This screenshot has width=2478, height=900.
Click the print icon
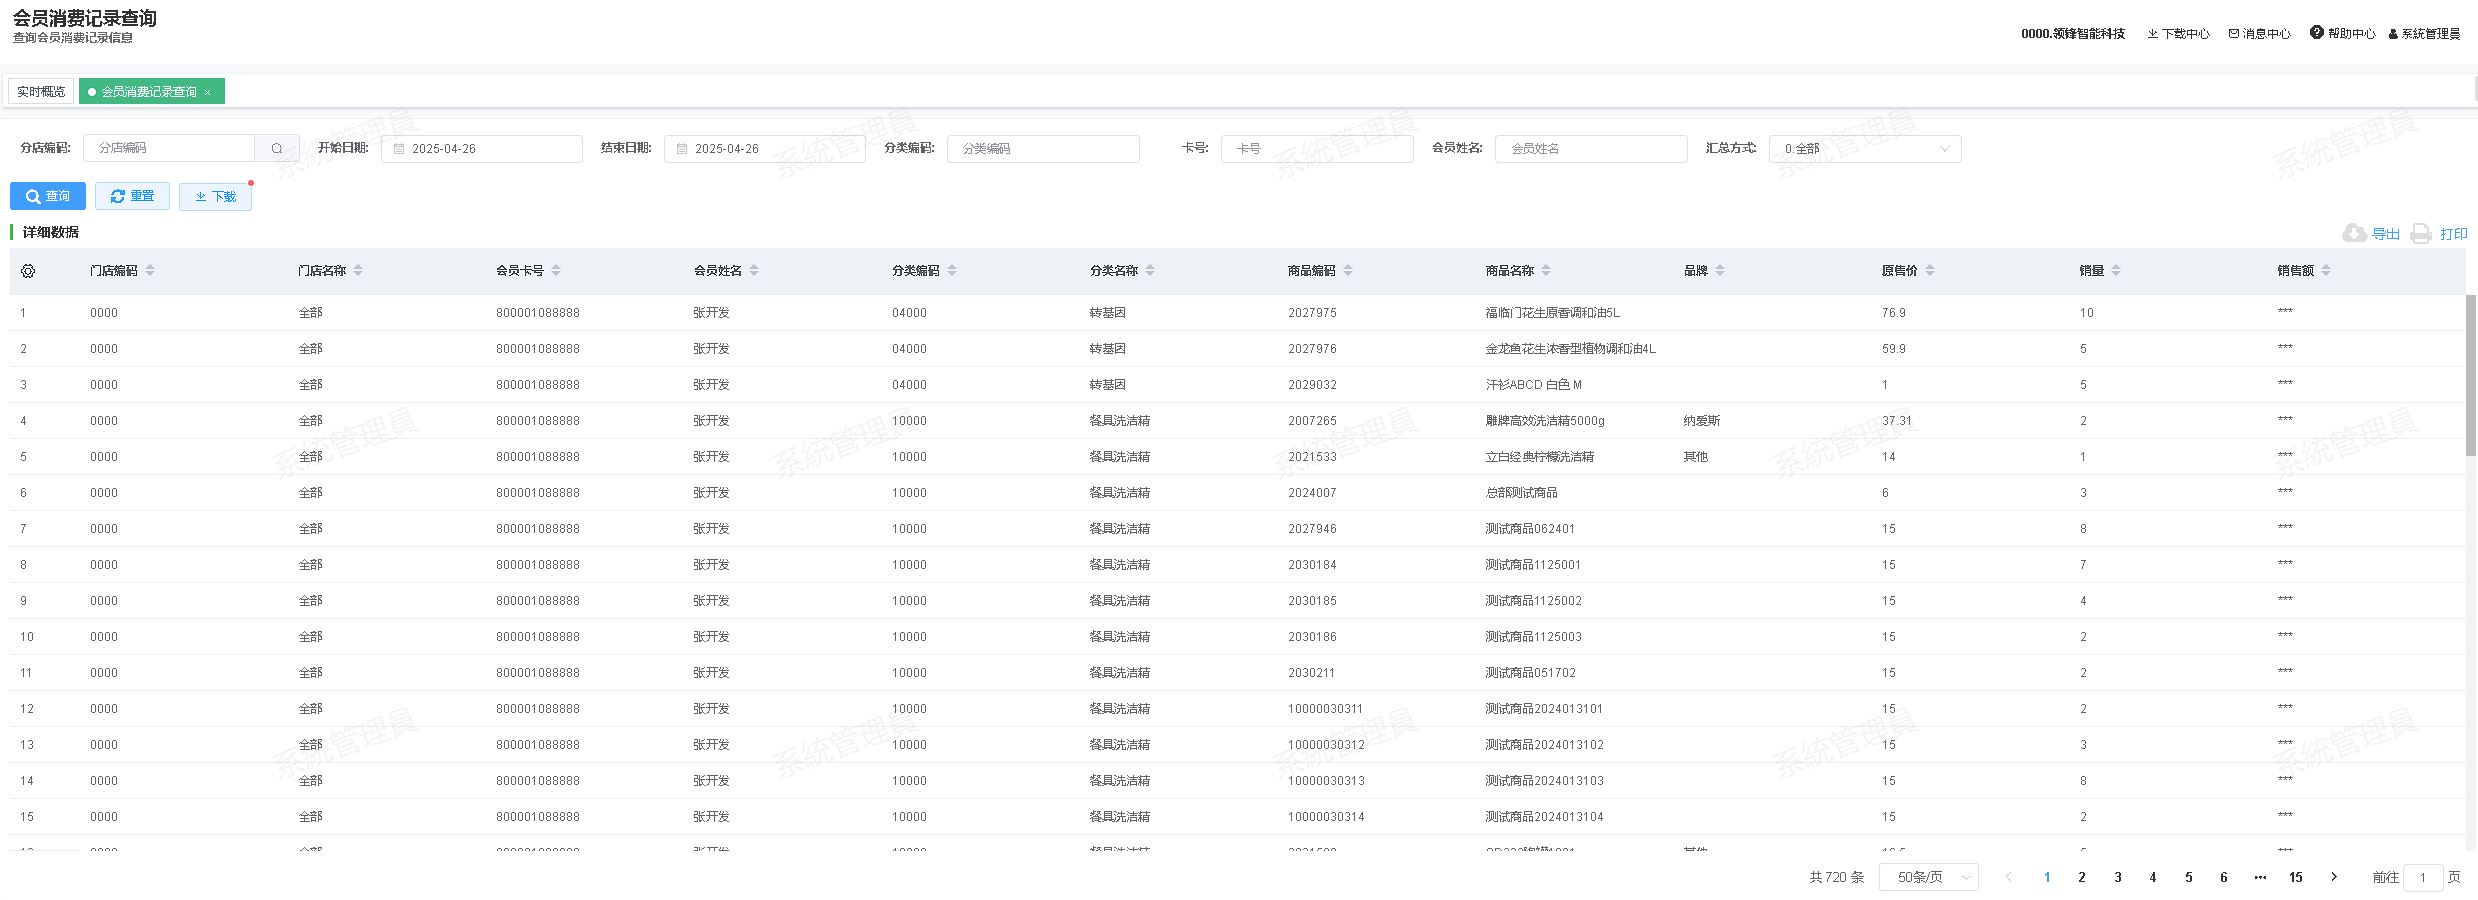(2421, 233)
